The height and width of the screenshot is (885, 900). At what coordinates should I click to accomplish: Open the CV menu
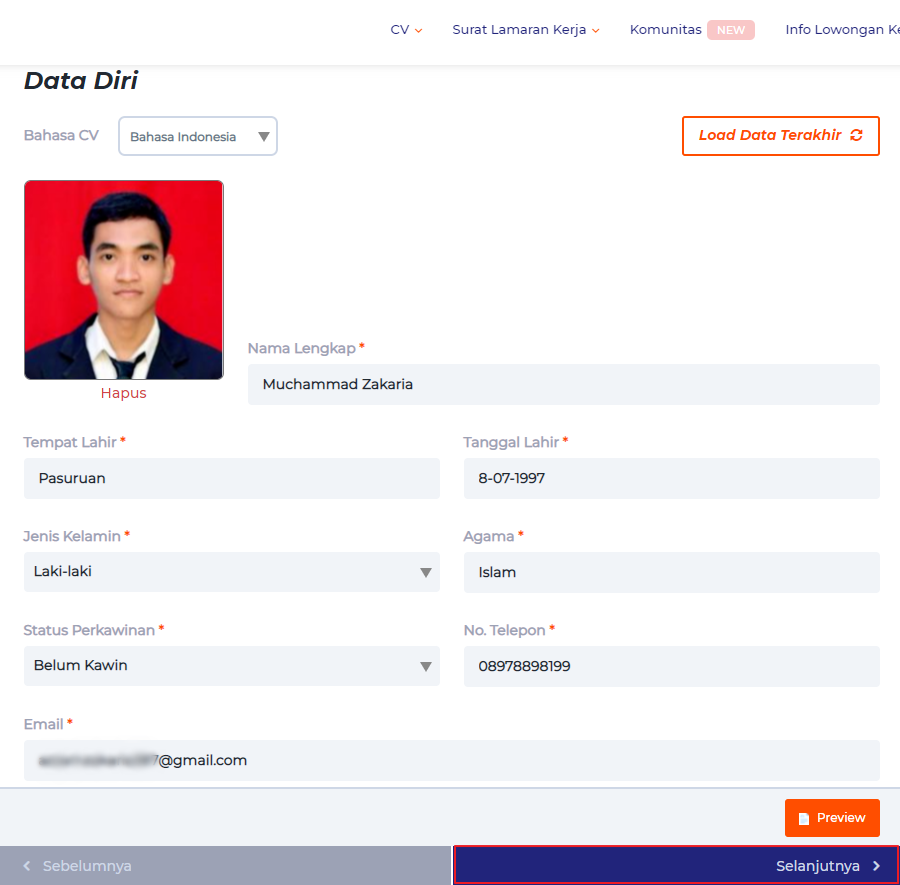pyautogui.click(x=406, y=30)
